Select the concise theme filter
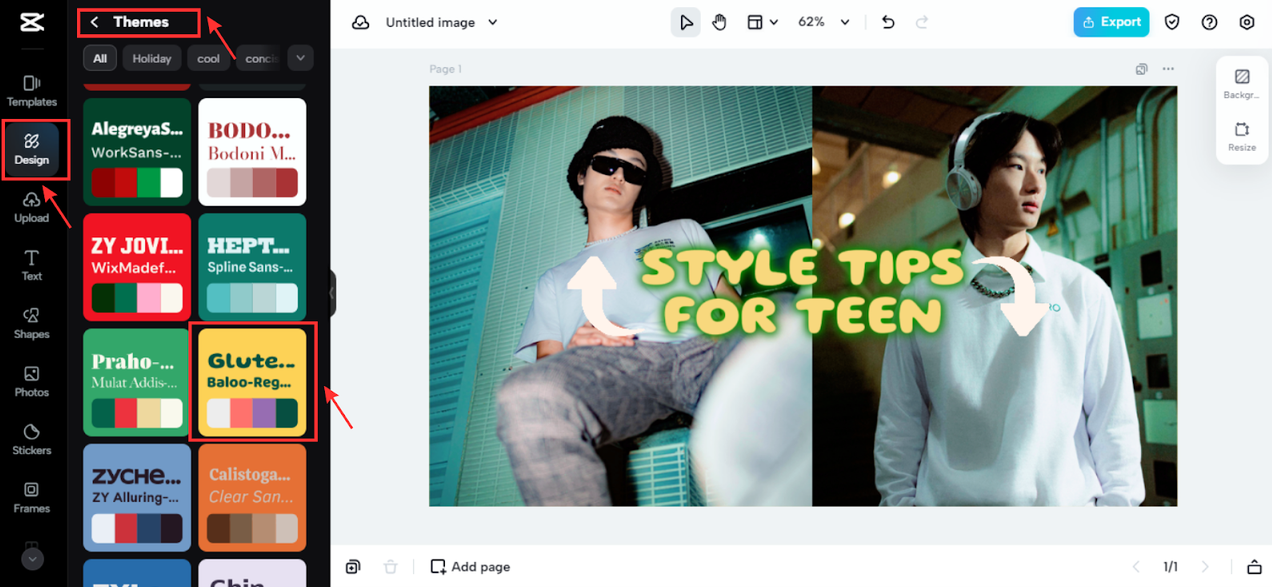The image size is (1272, 587). [x=260, y=59]
